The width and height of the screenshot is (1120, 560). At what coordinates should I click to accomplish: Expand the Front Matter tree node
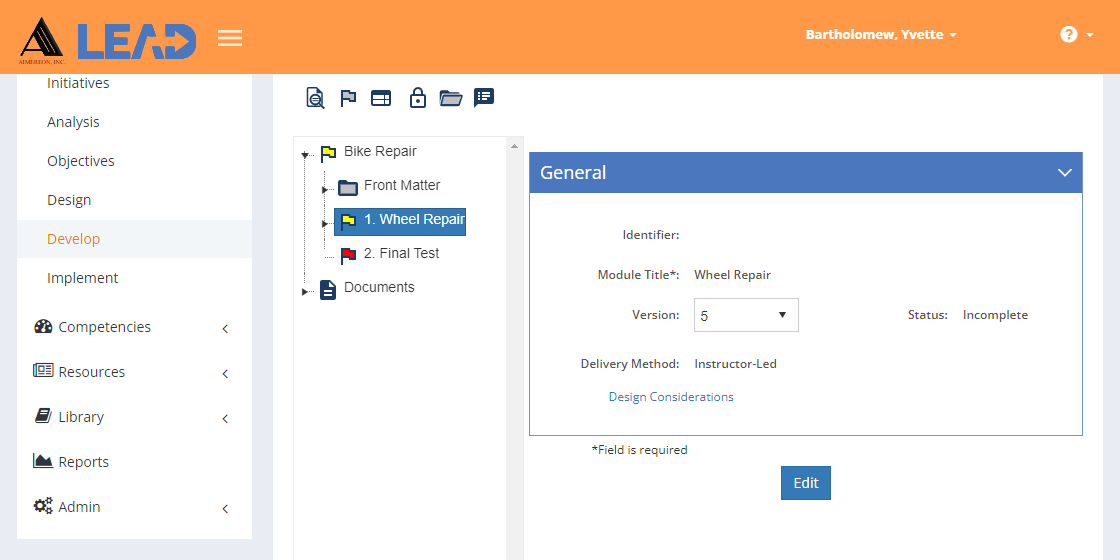(x=325, y=189)
